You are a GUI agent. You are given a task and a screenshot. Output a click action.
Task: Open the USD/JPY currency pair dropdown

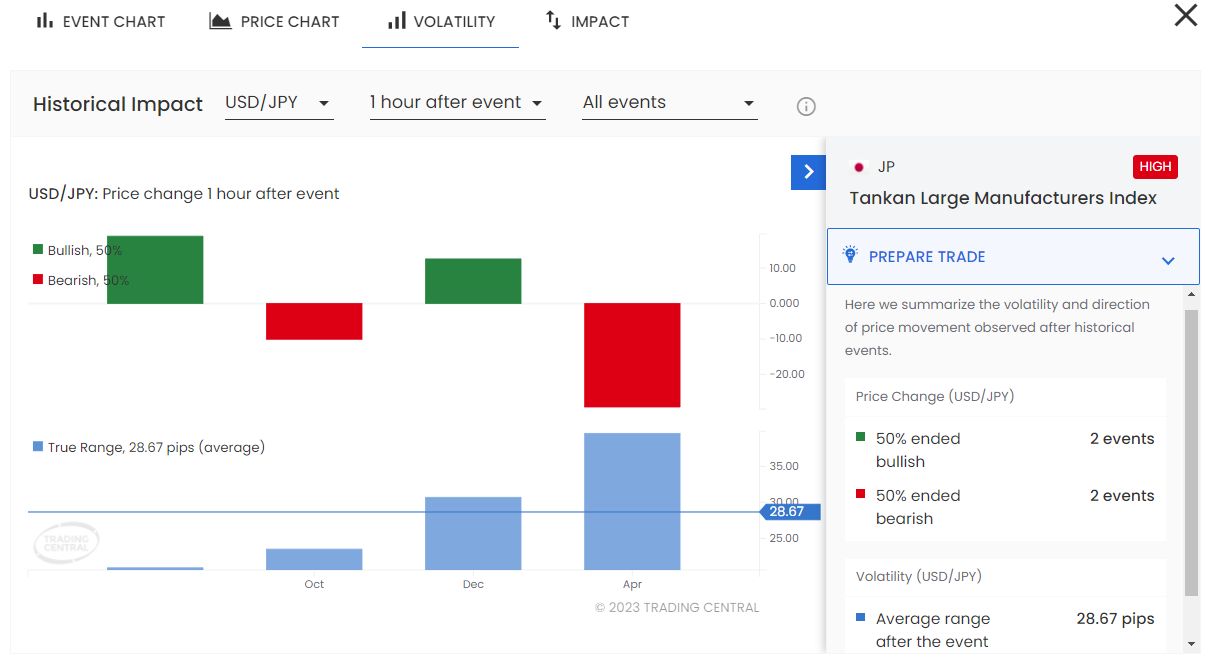[x=278, y=103]
